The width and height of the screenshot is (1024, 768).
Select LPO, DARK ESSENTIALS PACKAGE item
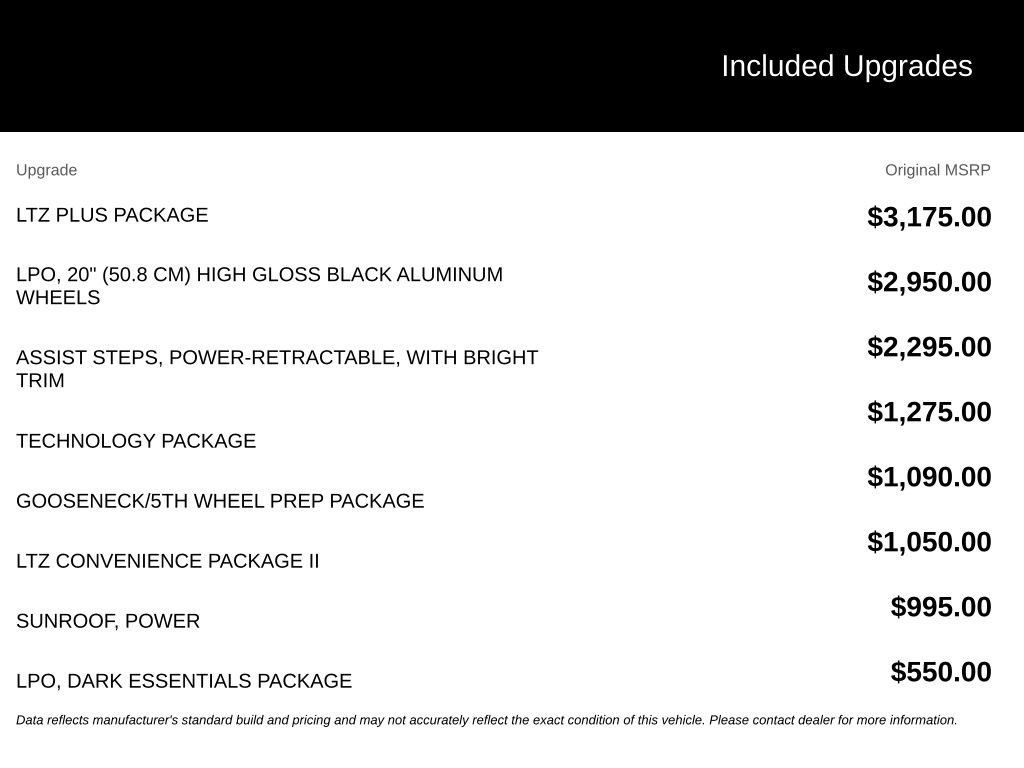point(184,681)
